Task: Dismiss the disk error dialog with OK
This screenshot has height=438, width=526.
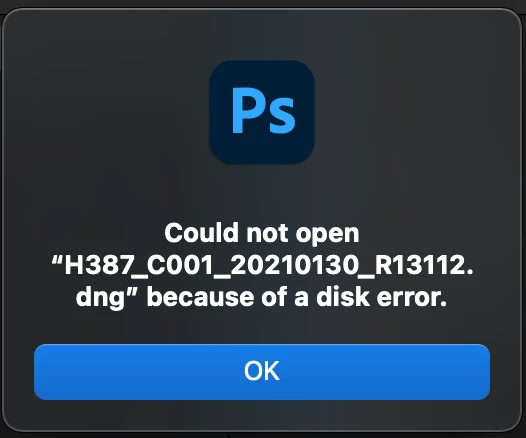Action: click(262, 372)
